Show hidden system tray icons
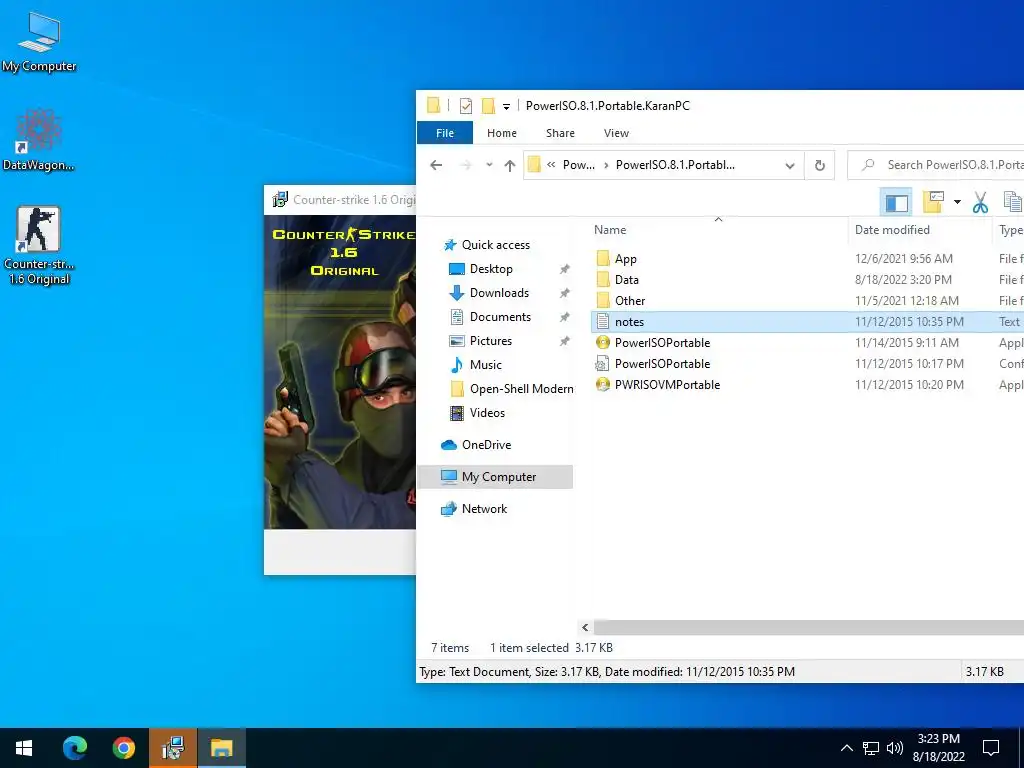The width and height of the screenshot is (1024, 768). coord(846,748)
